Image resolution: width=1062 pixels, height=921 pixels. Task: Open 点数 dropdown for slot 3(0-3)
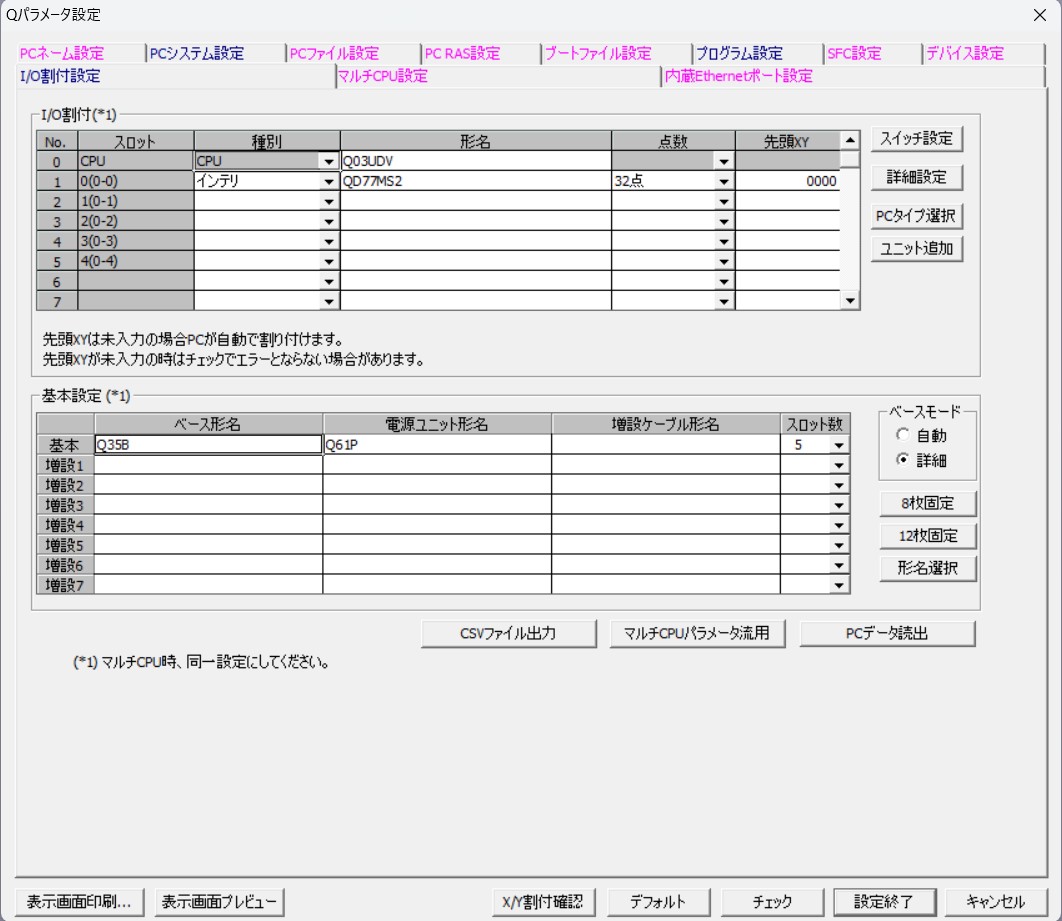(724, 242)
